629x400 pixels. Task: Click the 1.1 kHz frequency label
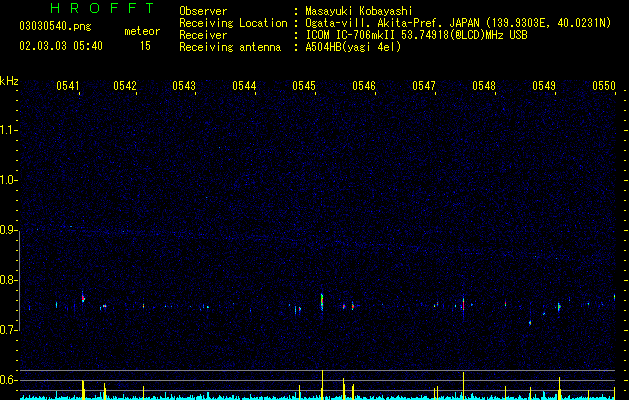pos(8,130)
